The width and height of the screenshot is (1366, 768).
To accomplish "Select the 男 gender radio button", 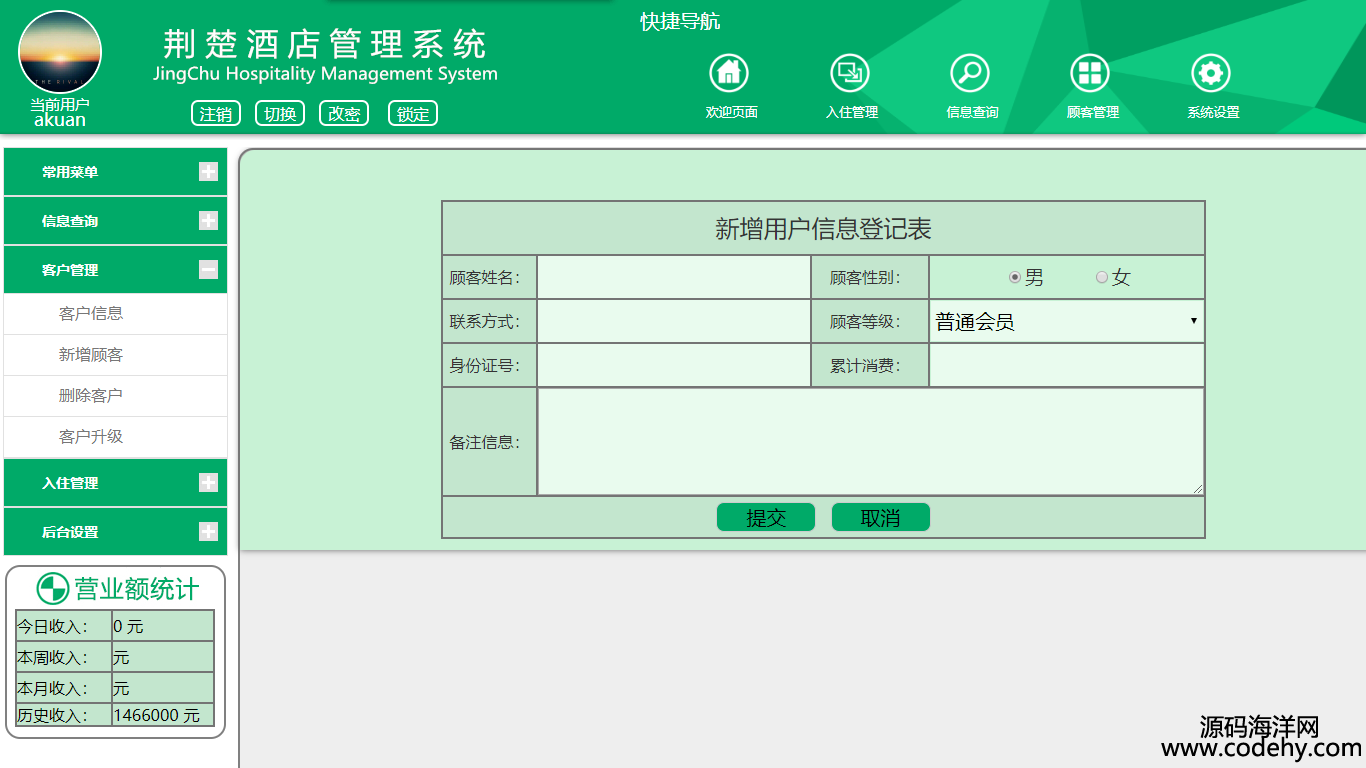I will coord(1015,277).
